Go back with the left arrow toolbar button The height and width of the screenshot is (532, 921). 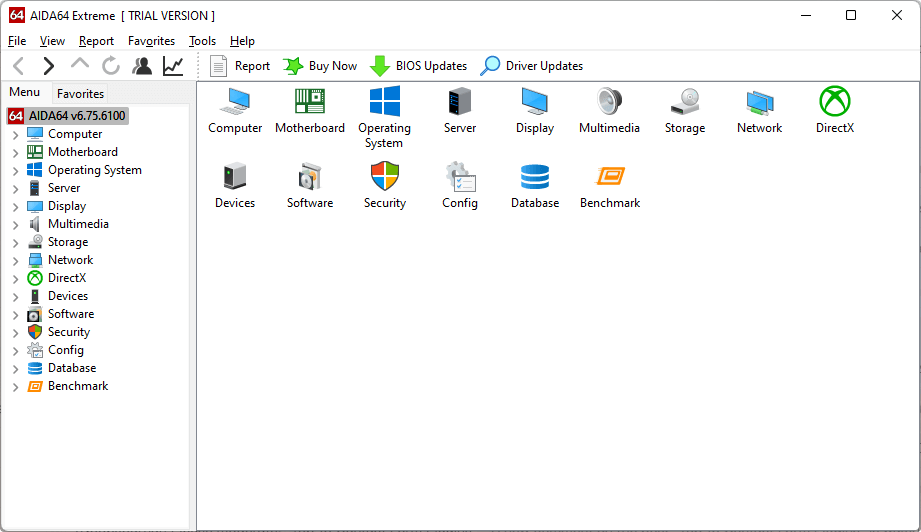[x=19, y=66]
